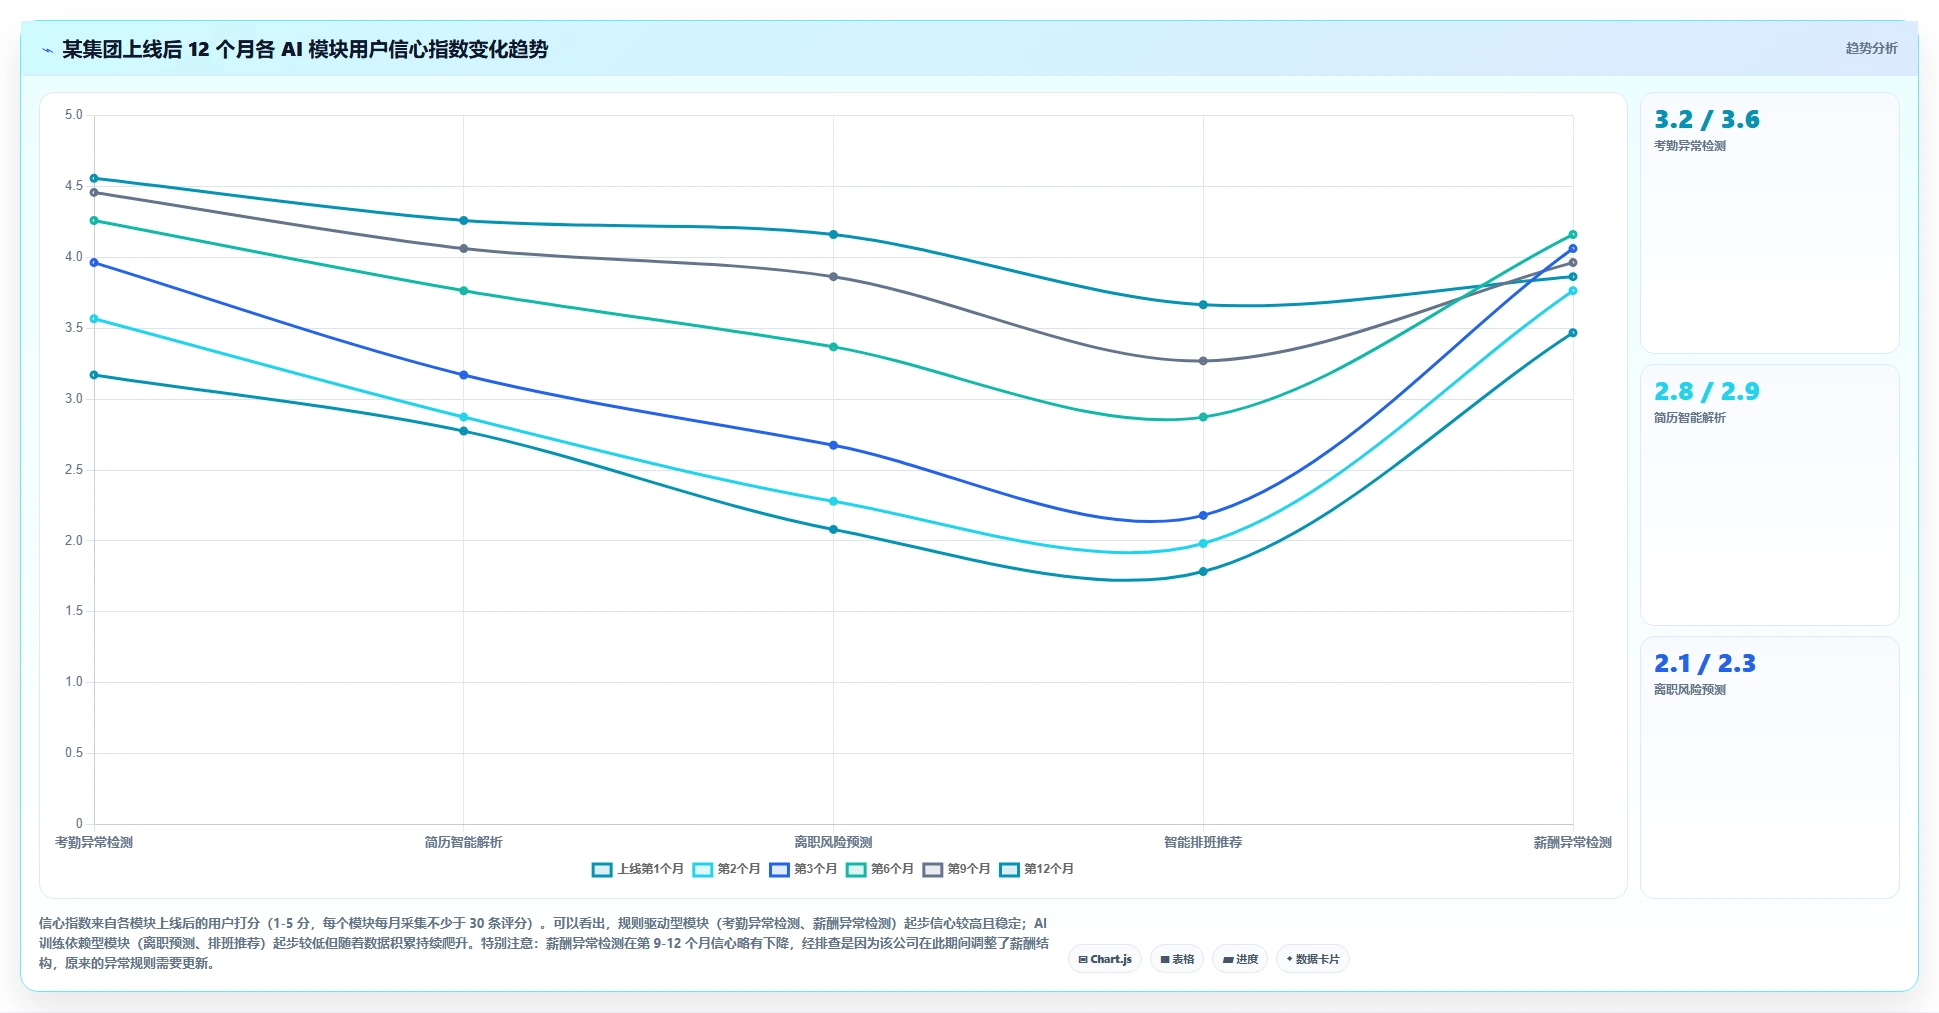Screen dimensions: 1939x1013
Task: Select the Chart.js chip
Action: coord(1105,959)
